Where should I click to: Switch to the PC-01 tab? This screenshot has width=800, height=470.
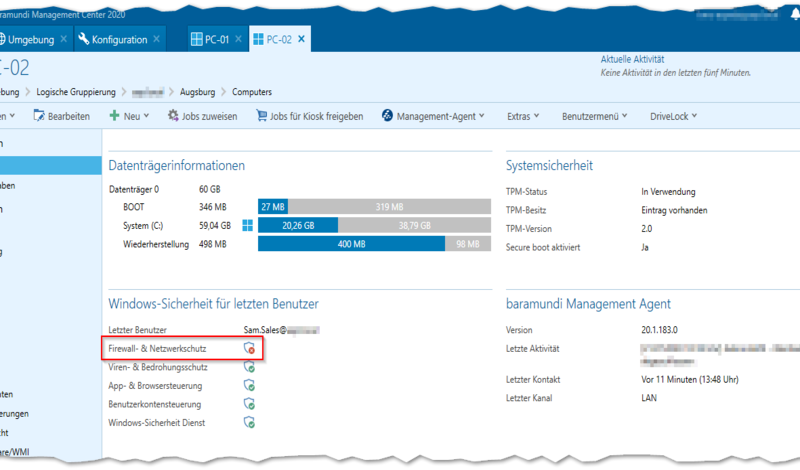[217, 39]
